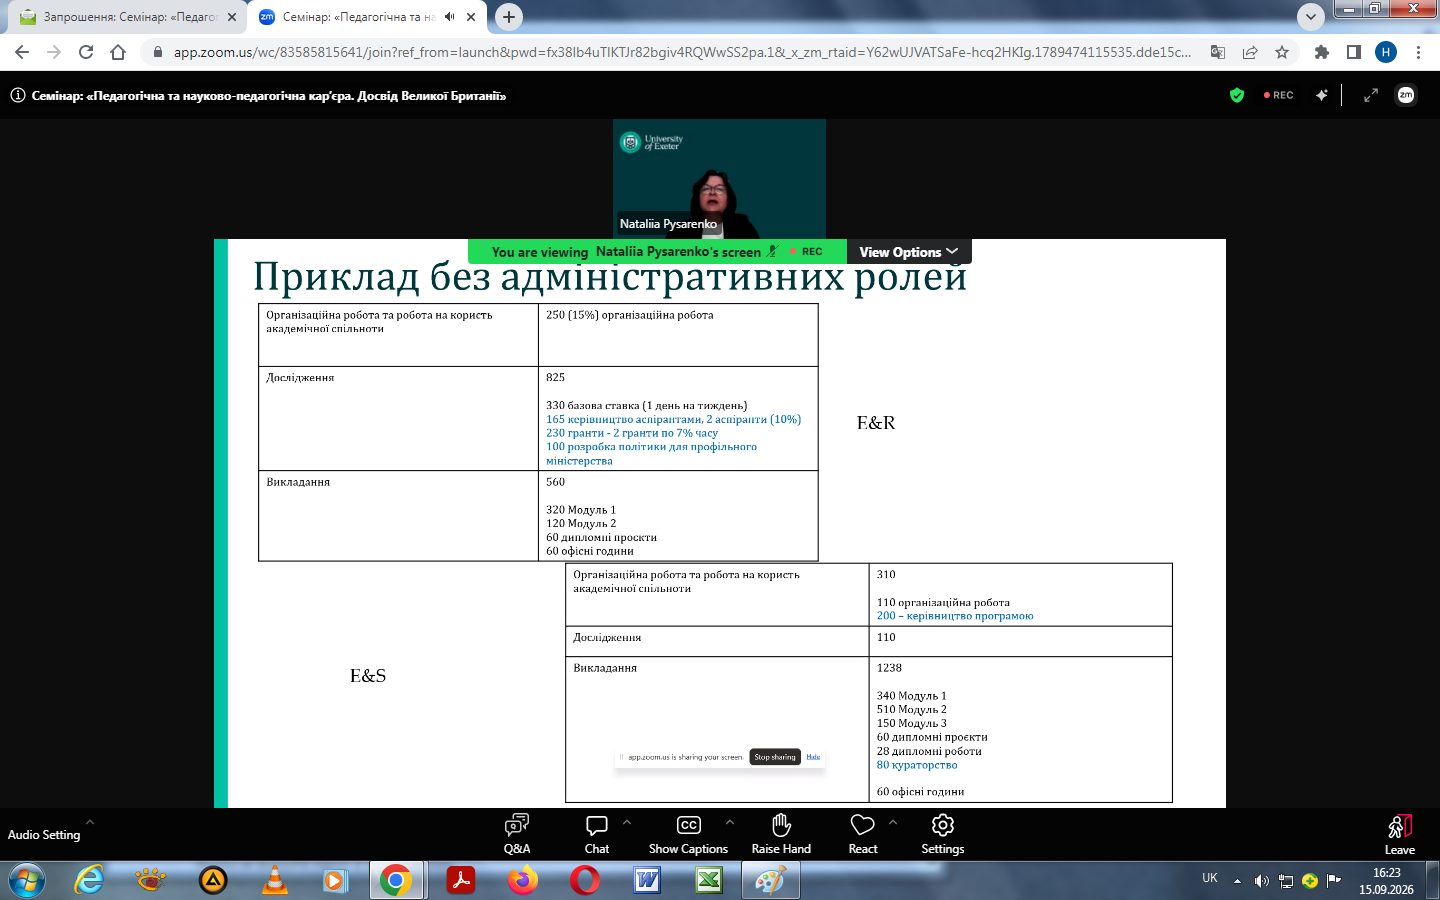This screenshot has height=900, width=1440.
Task: Open the tab search dropdown
Action: point(1311,17)
